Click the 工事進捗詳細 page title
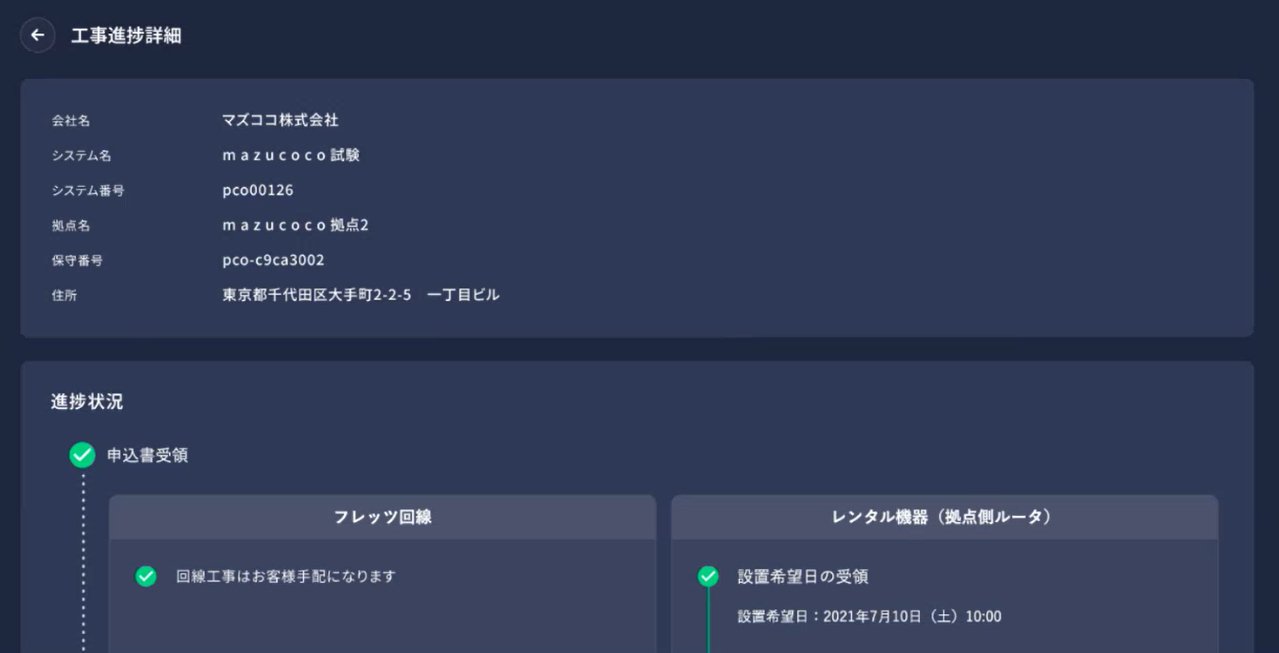Viewport: 1279px width, 653px height. [126, 36]
